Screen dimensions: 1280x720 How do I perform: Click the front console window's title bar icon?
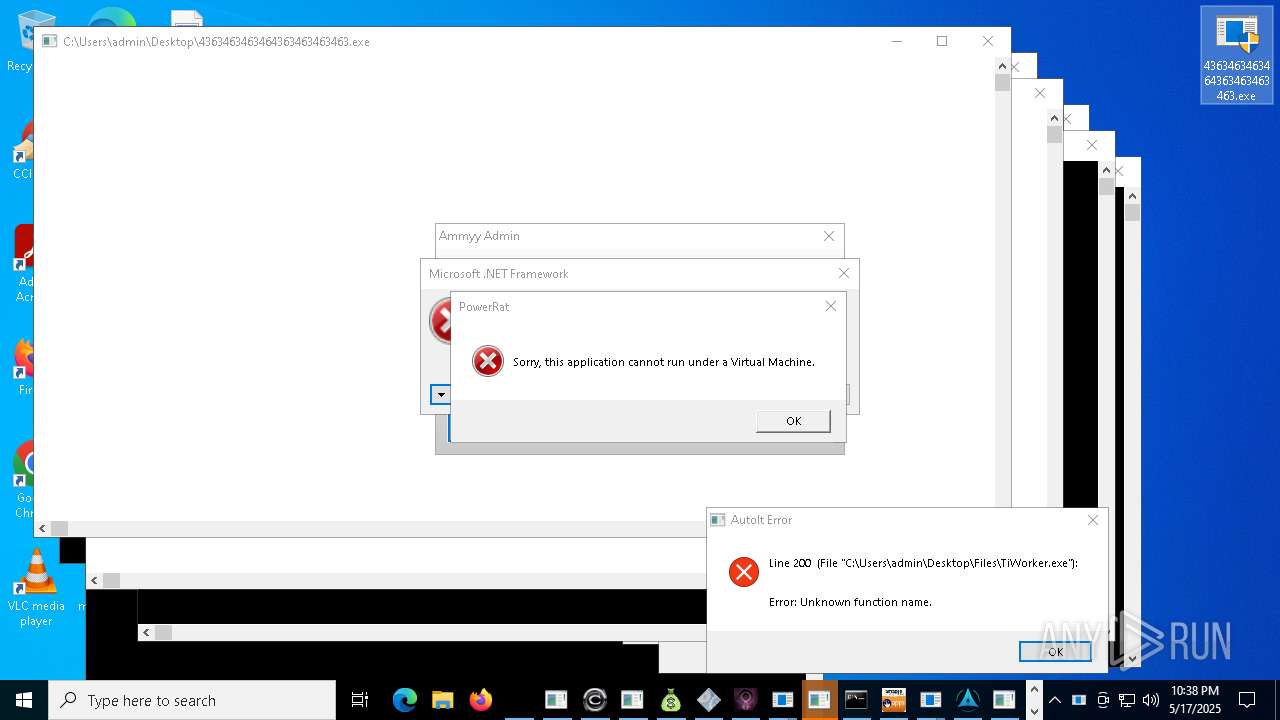click(x=49, y=41)
